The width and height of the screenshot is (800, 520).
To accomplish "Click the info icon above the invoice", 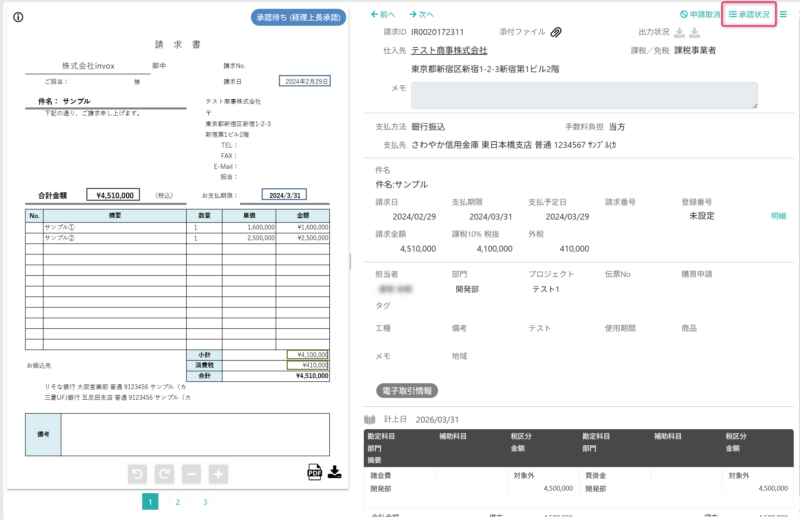I will click(18, 17).
